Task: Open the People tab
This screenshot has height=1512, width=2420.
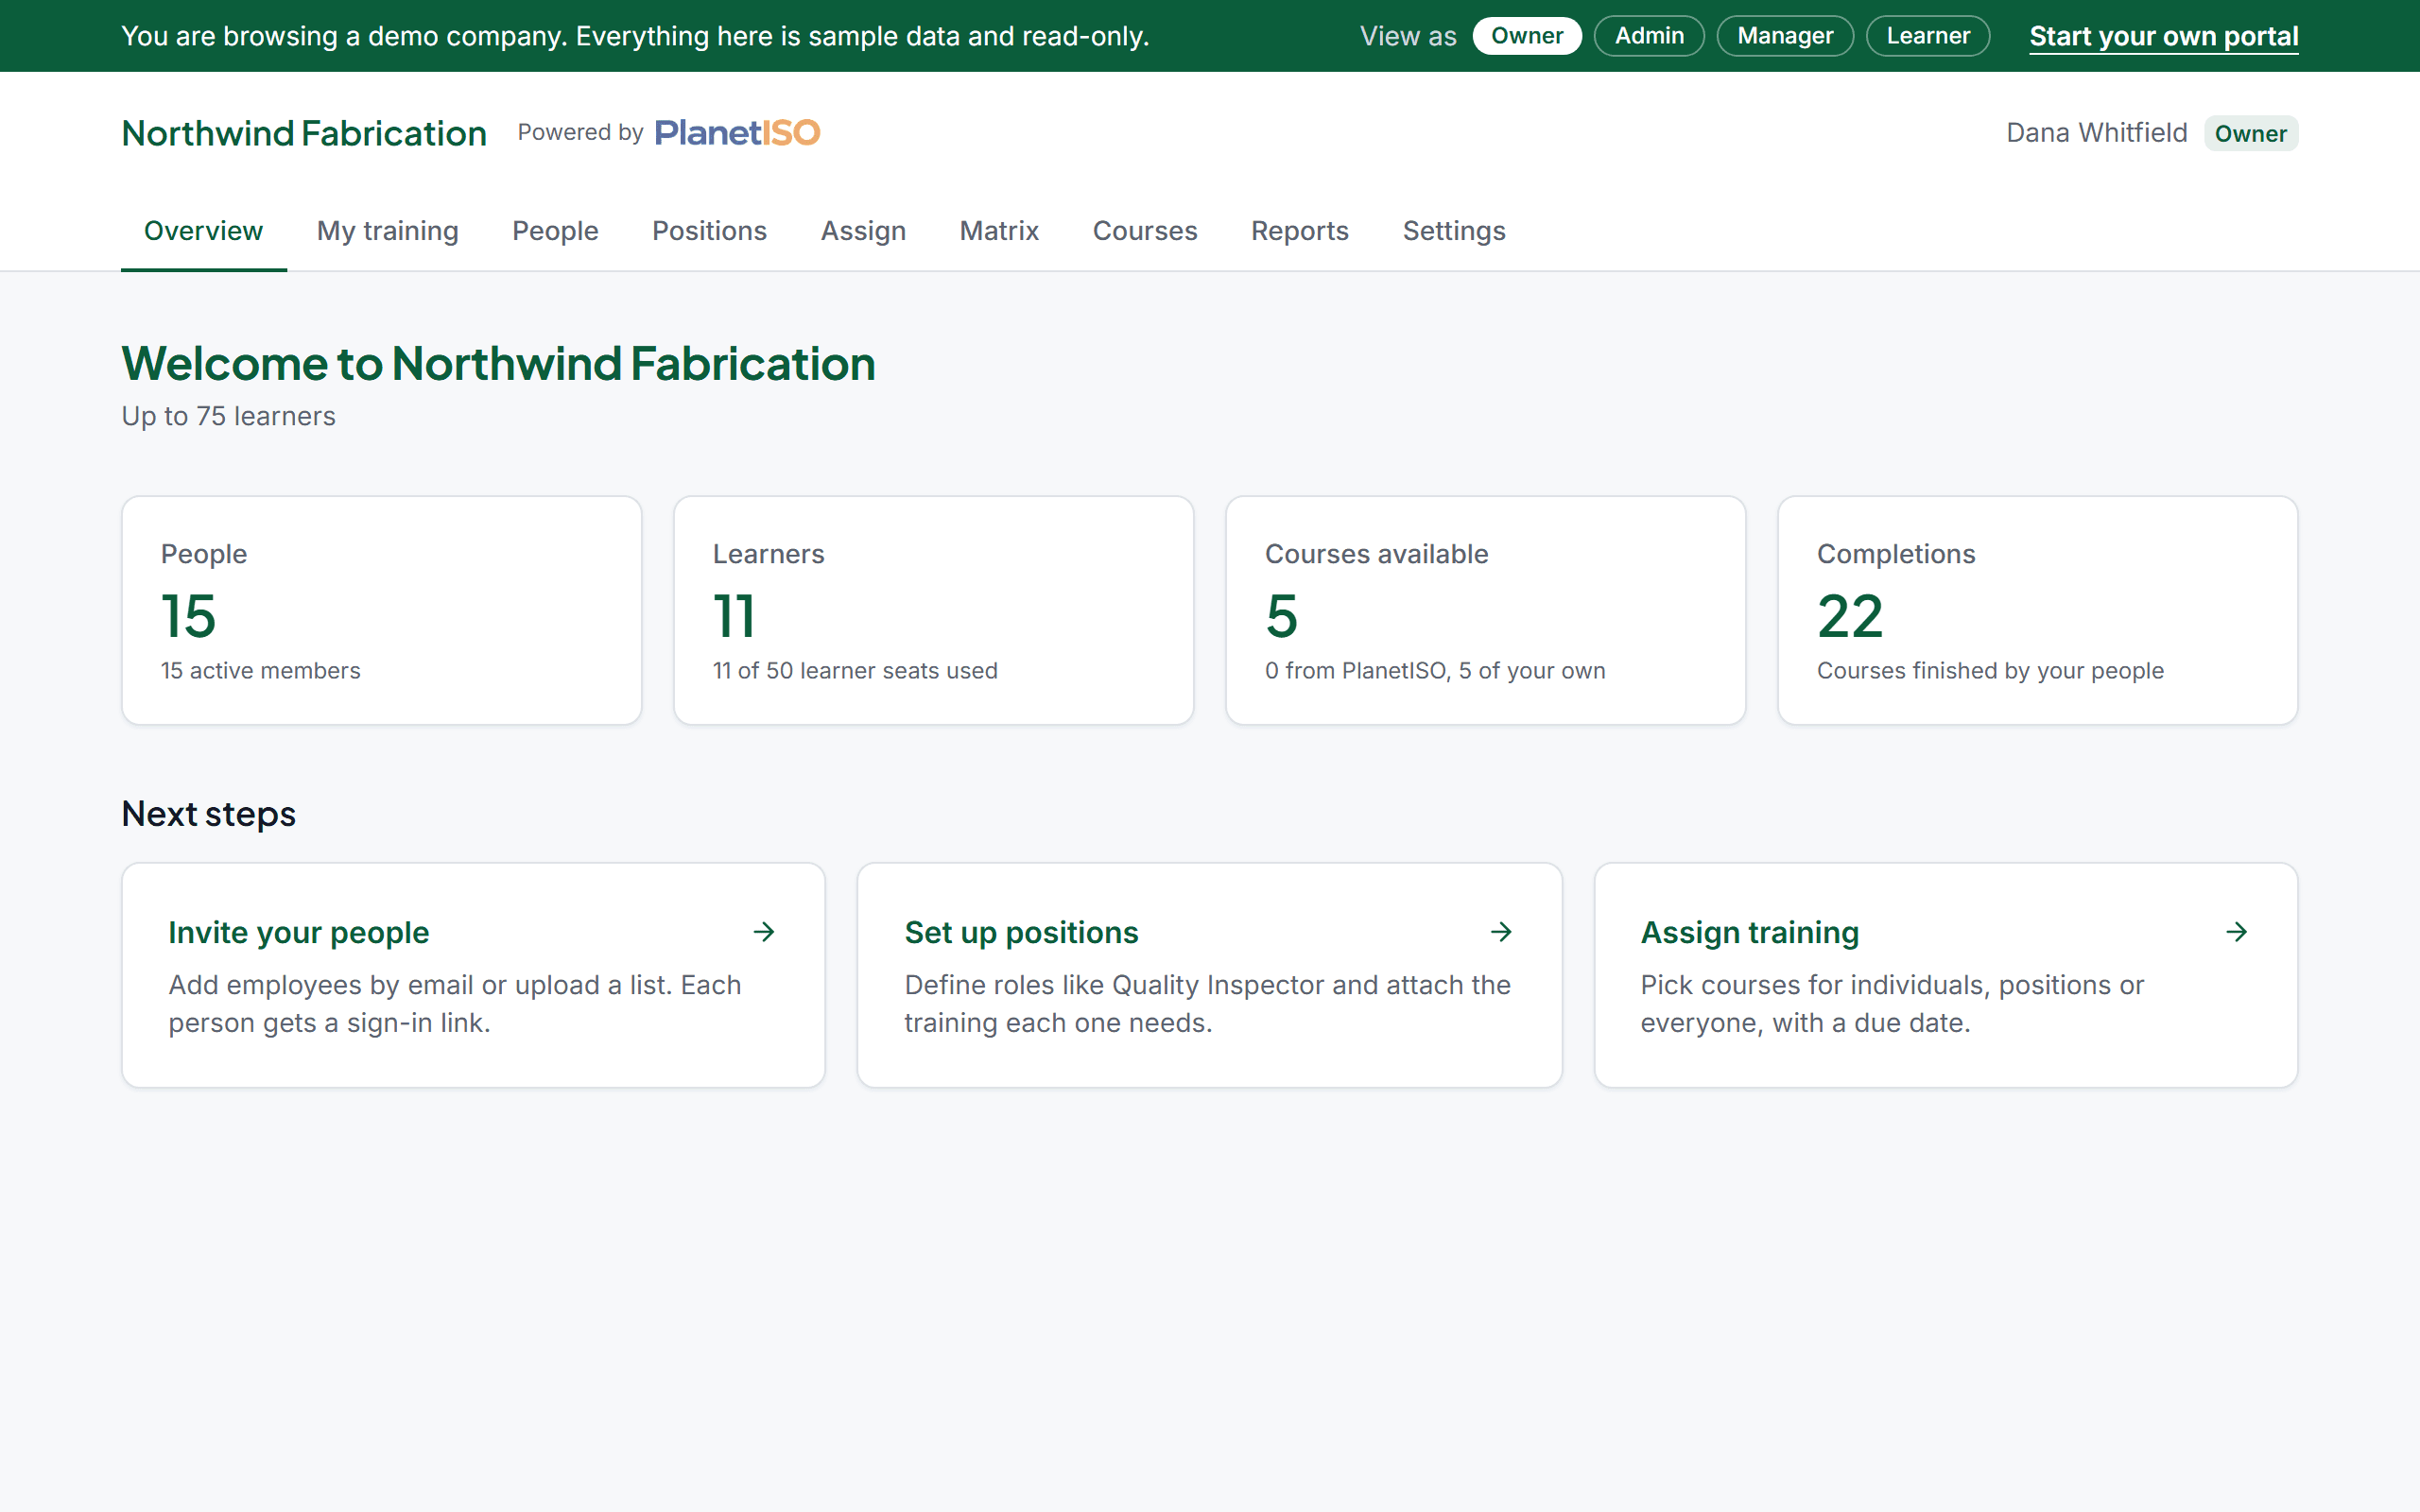Action: click(555, 231)
